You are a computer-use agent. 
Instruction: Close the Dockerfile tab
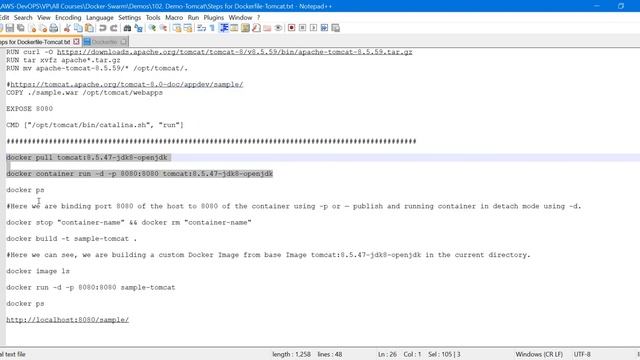click(x=124, y=42)
